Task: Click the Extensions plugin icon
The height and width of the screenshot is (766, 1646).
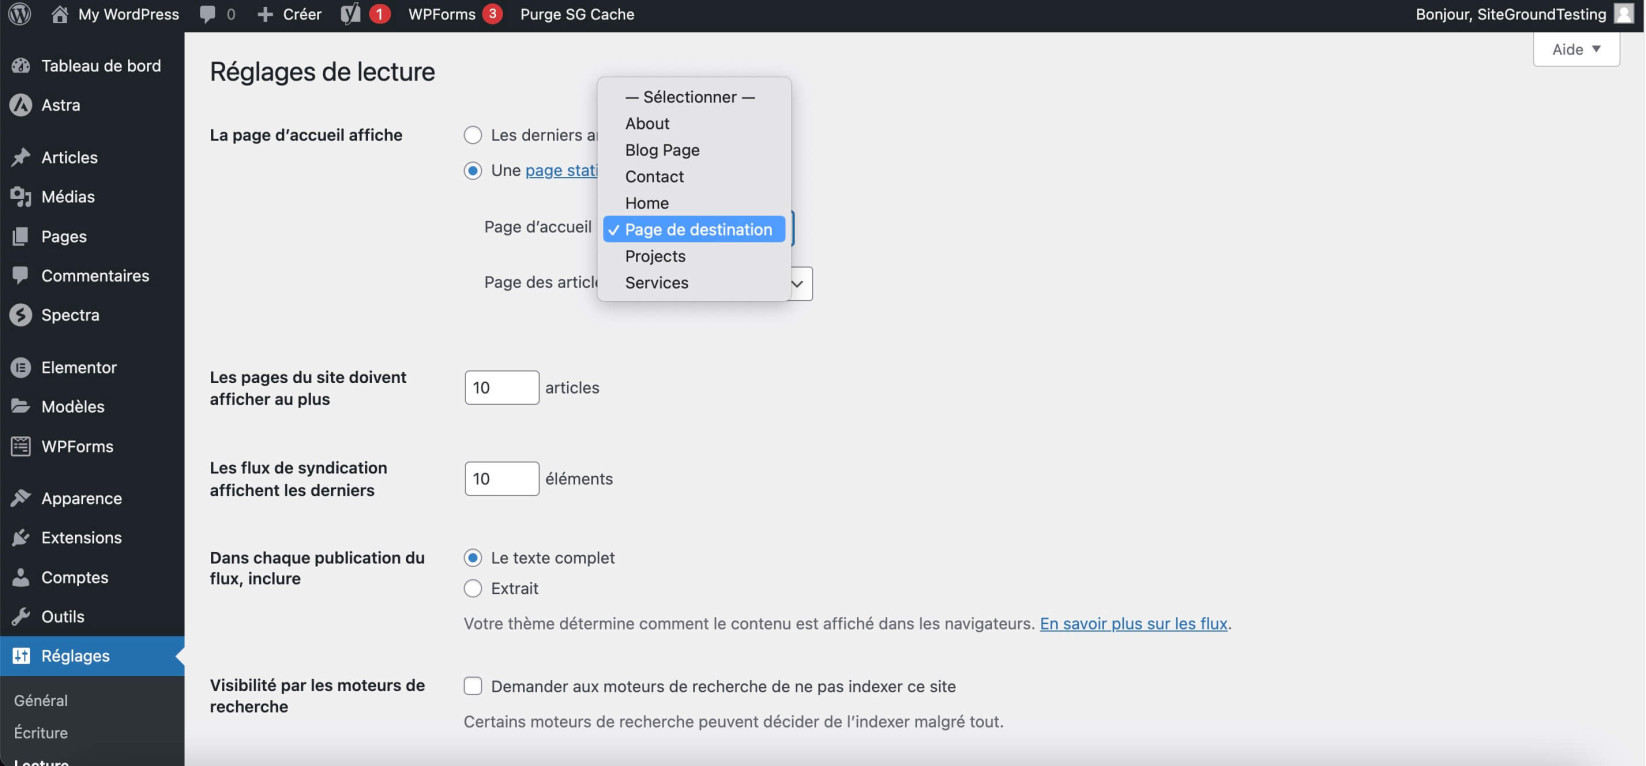Action: pos(20,538)
